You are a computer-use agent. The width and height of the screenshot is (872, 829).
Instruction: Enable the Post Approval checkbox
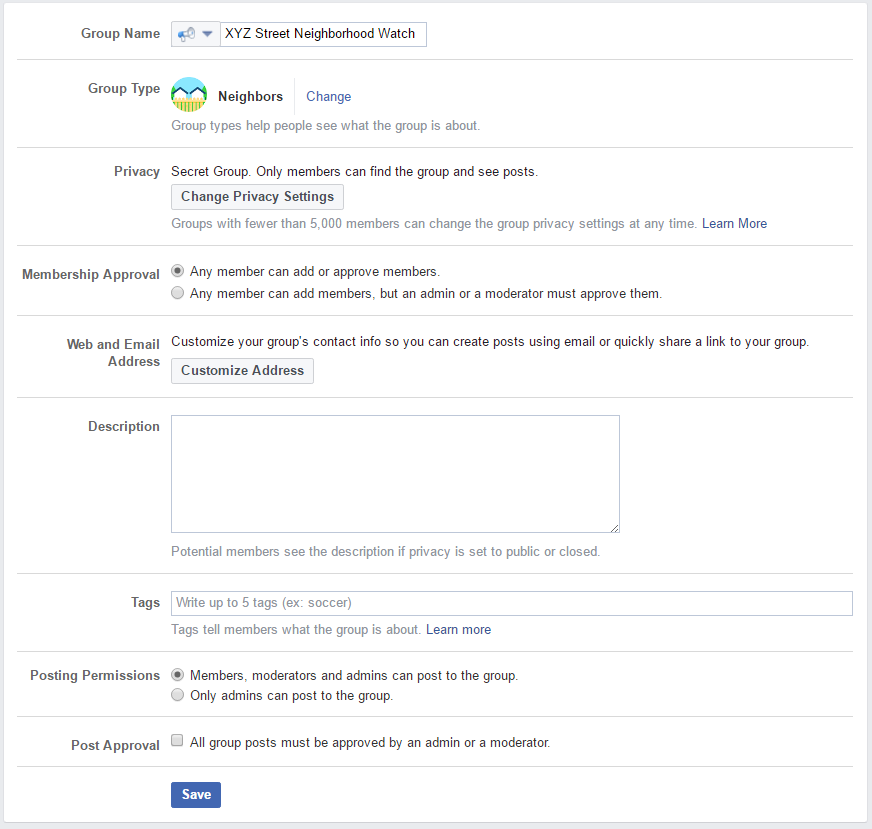point(177,740)
